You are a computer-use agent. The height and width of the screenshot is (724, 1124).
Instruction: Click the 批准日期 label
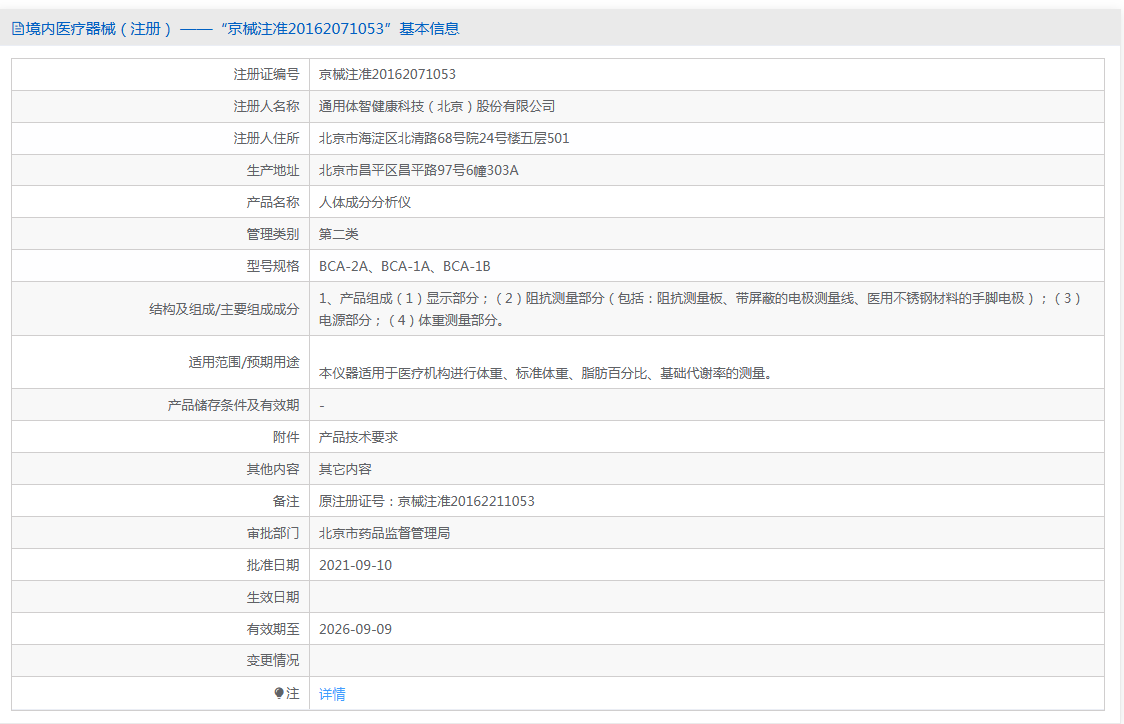tap(272, 566)
